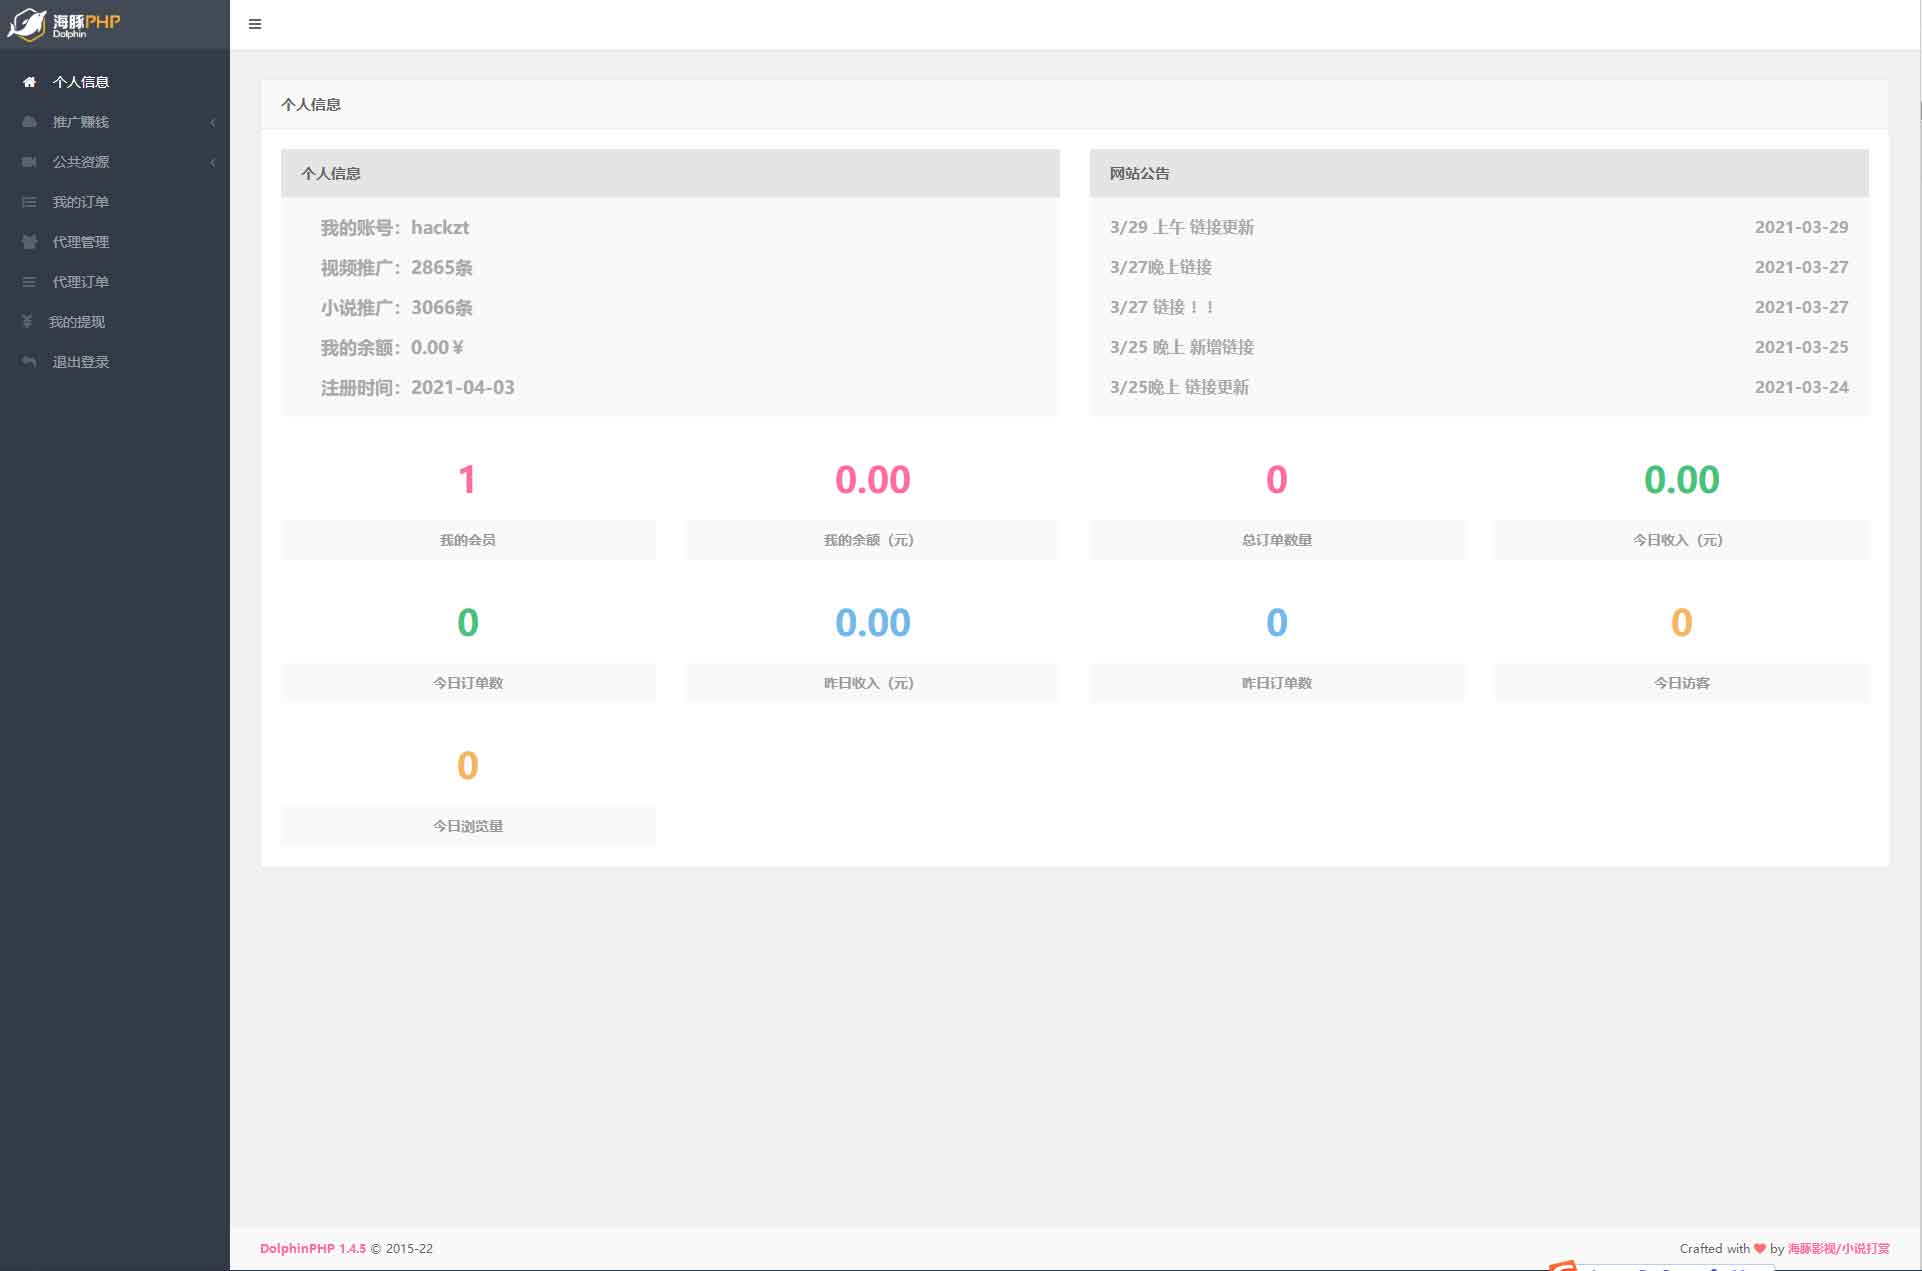
Task: Toggle the sidebar with hamburger menu icon
Action: [255, 24]
